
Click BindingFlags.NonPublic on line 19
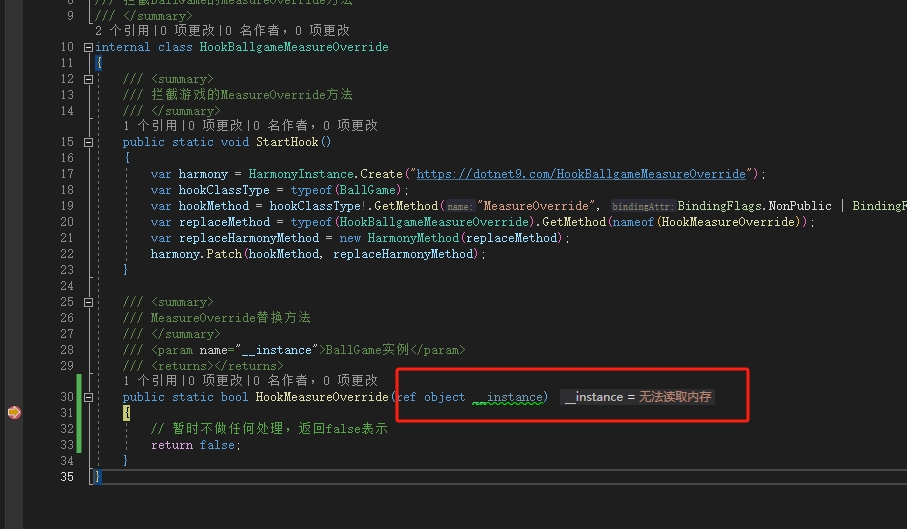pos(754,206)
